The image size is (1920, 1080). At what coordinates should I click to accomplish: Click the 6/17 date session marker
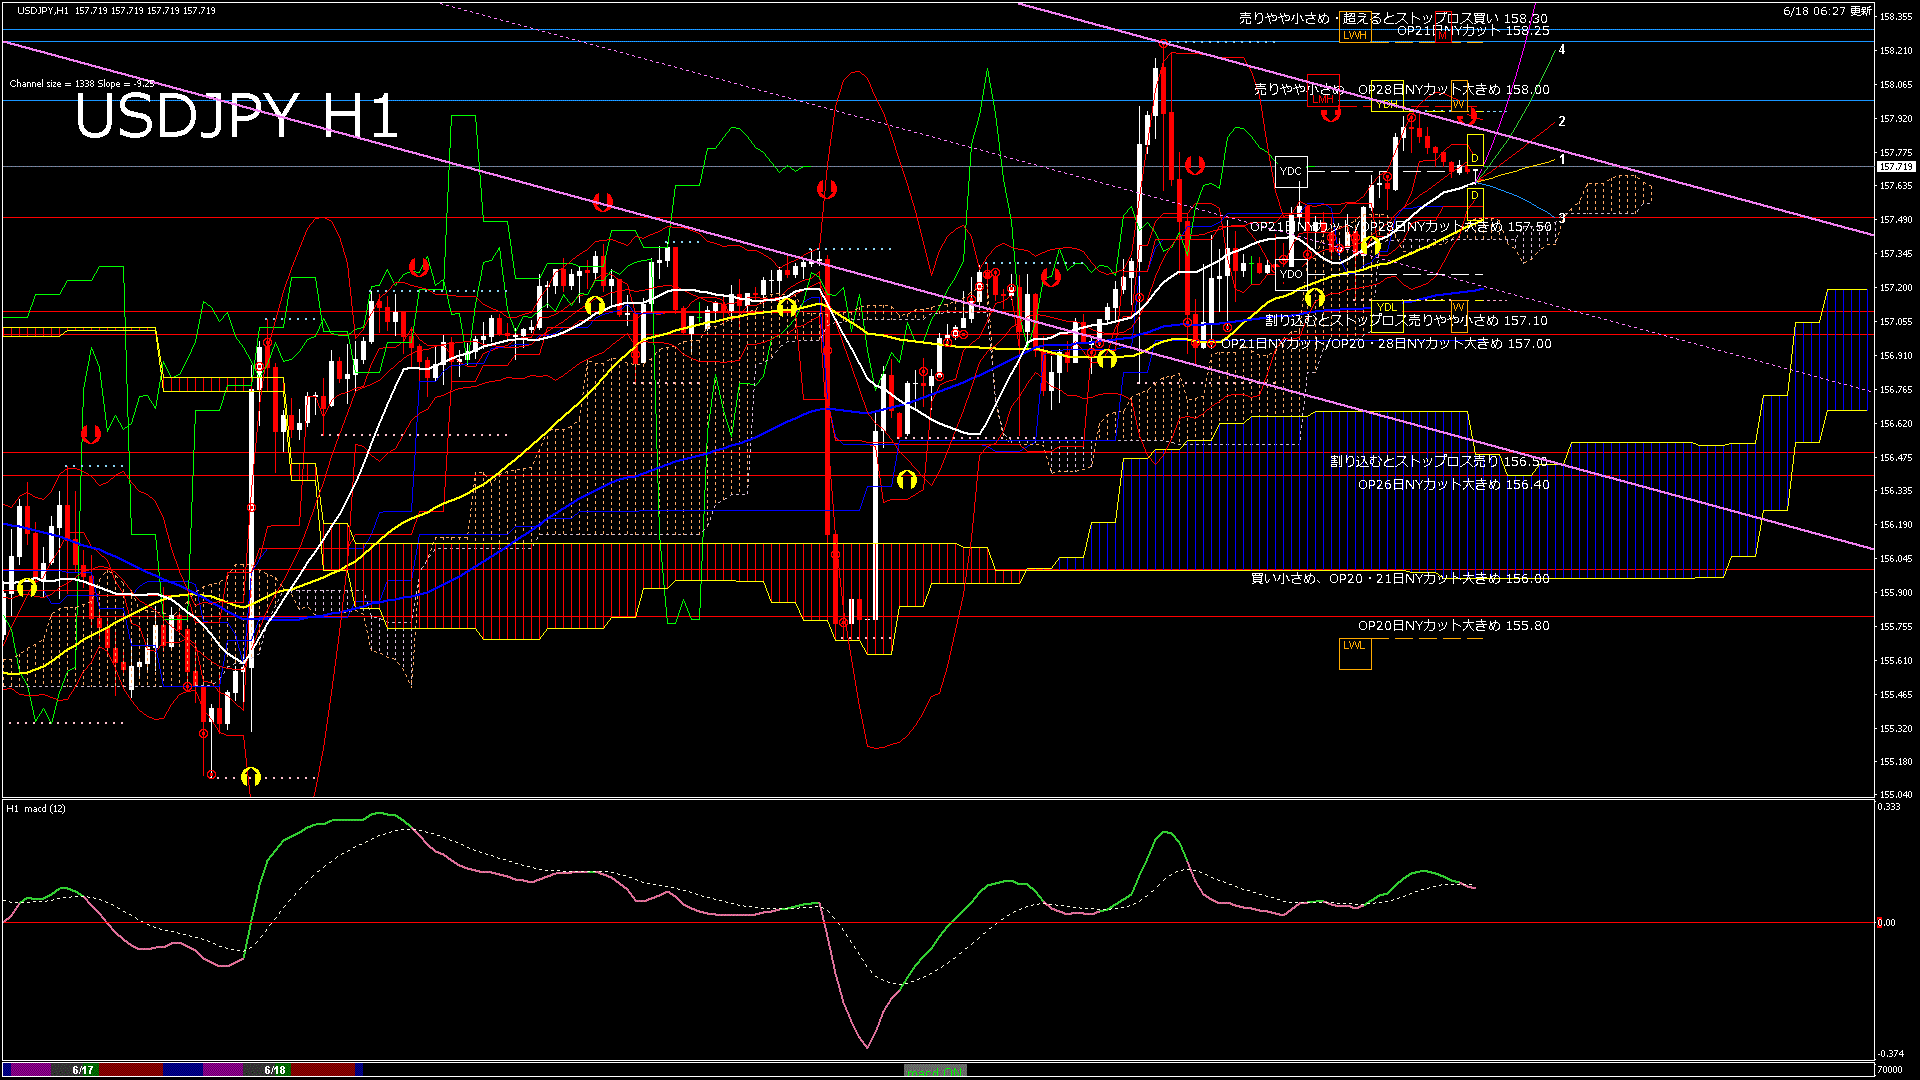tap(83, 1070)
